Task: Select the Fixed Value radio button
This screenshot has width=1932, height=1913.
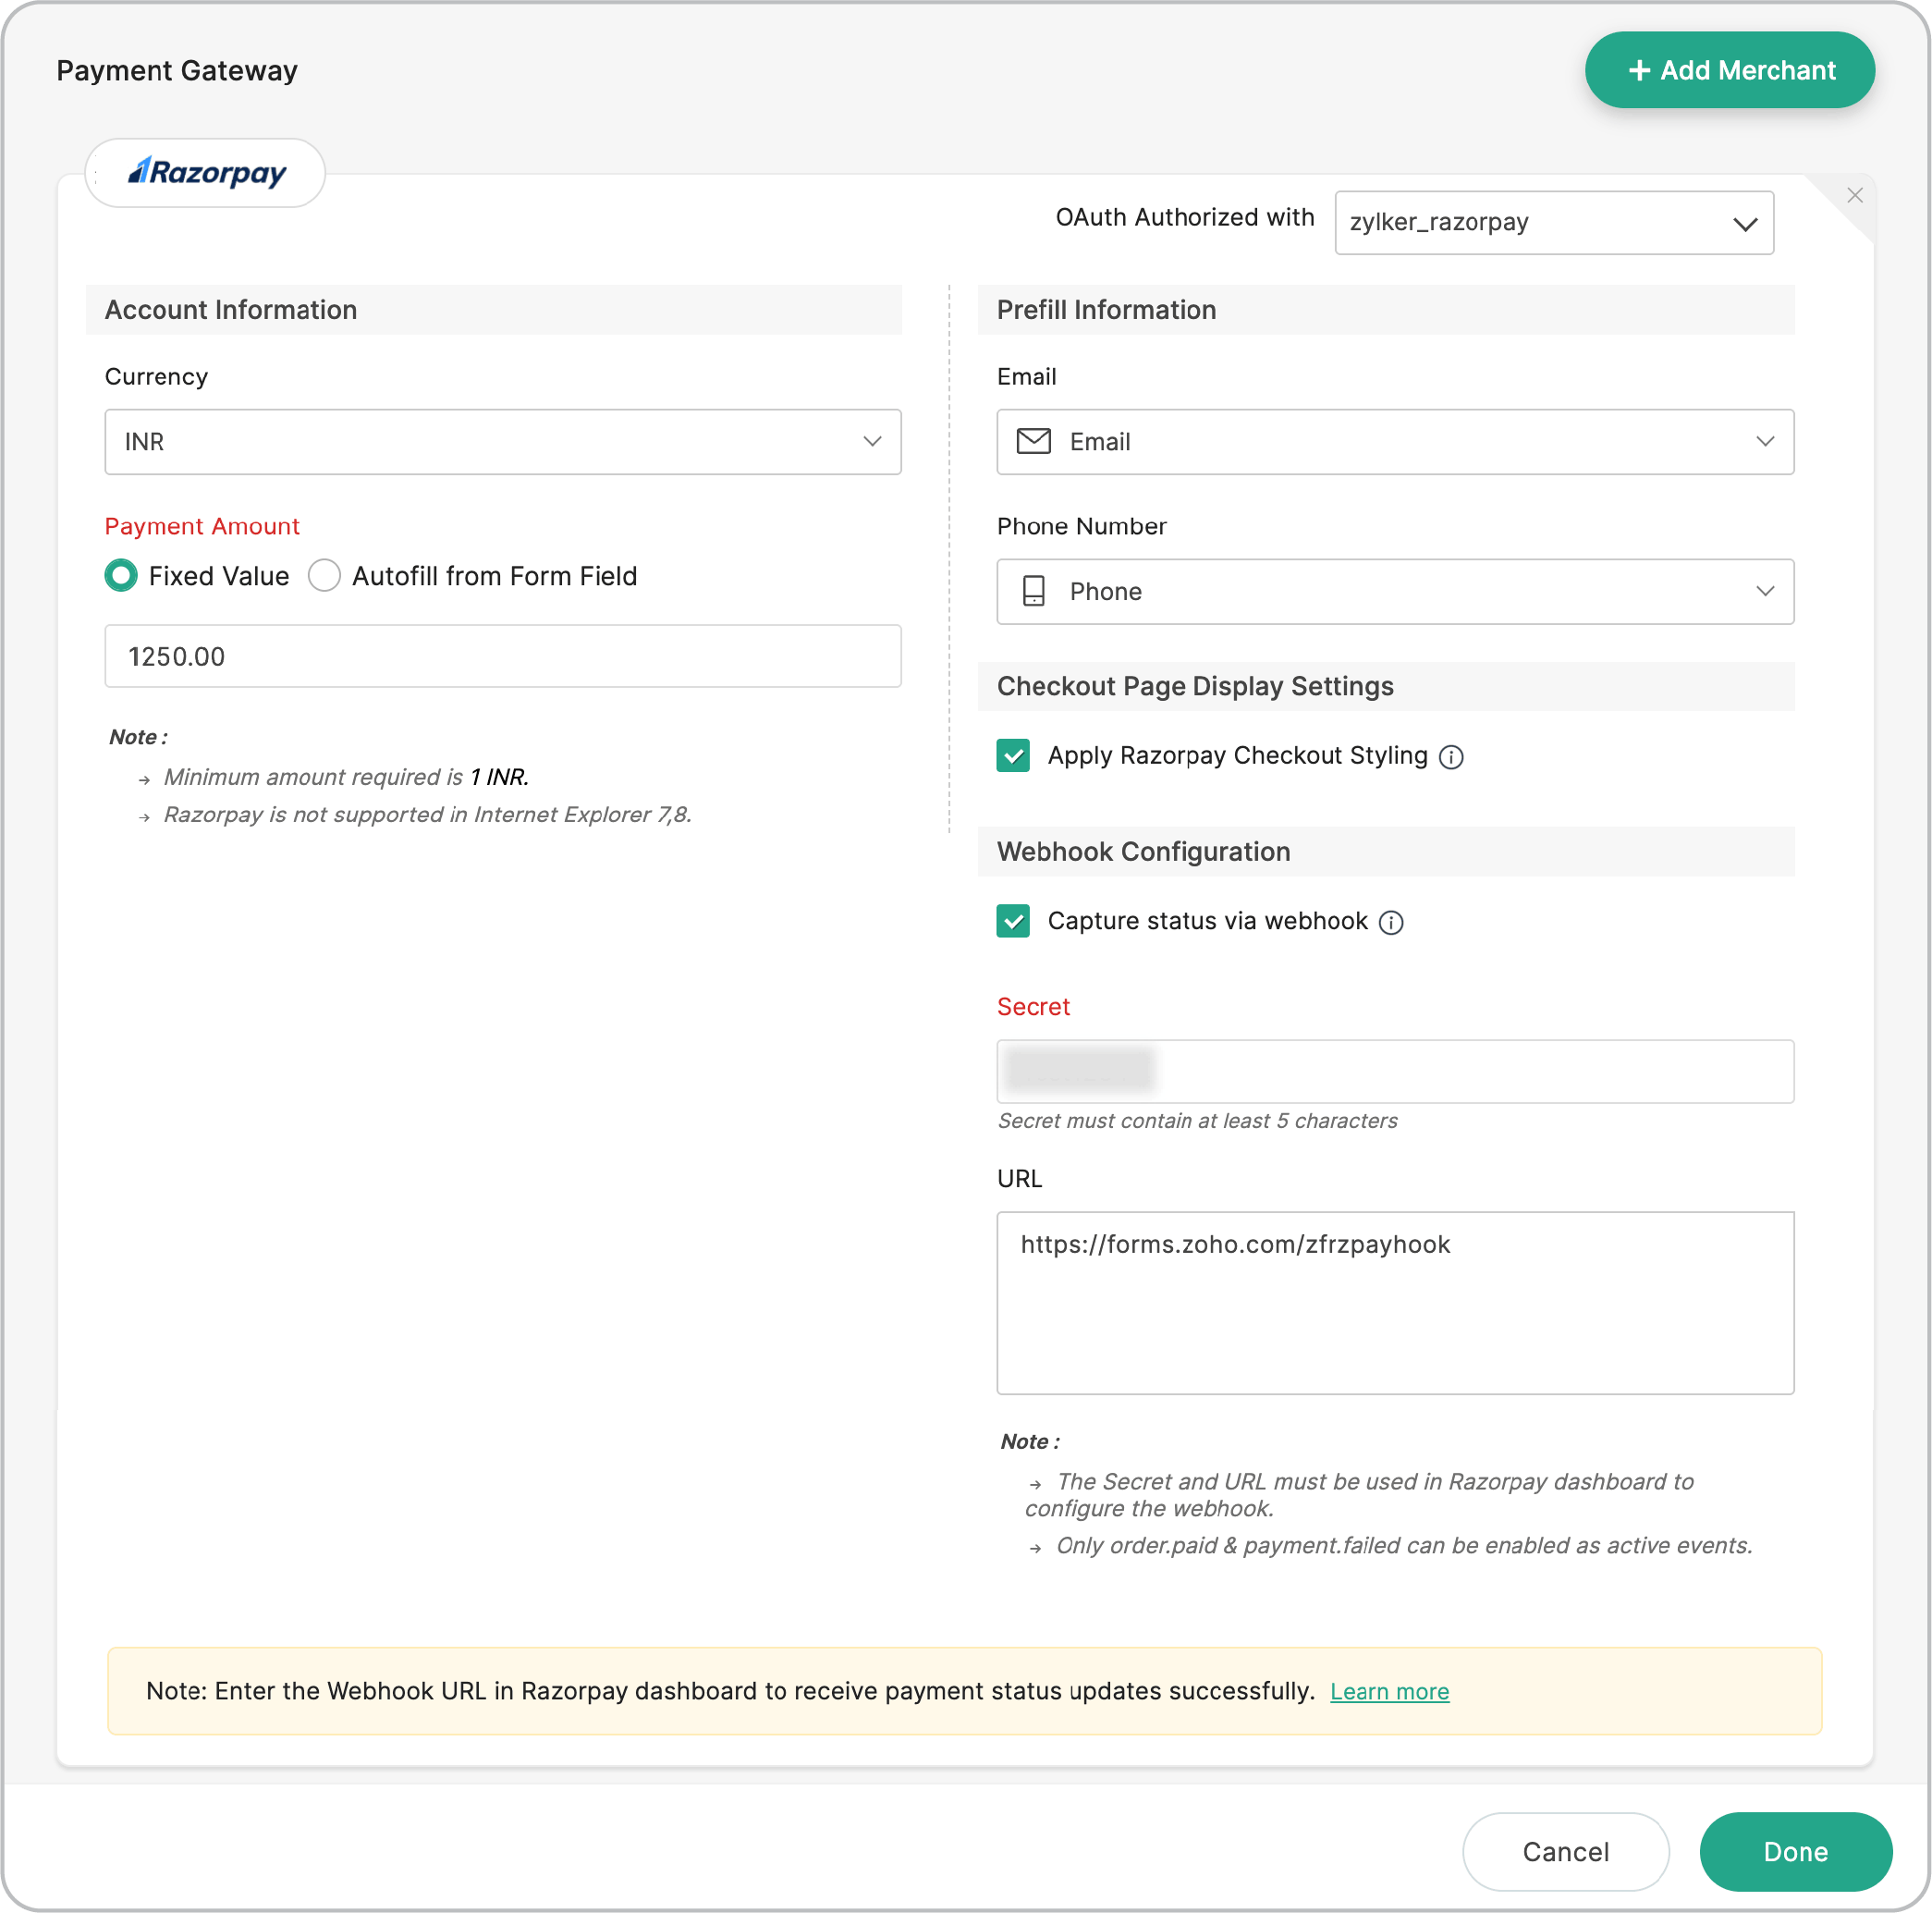Action: click(120, 576)
